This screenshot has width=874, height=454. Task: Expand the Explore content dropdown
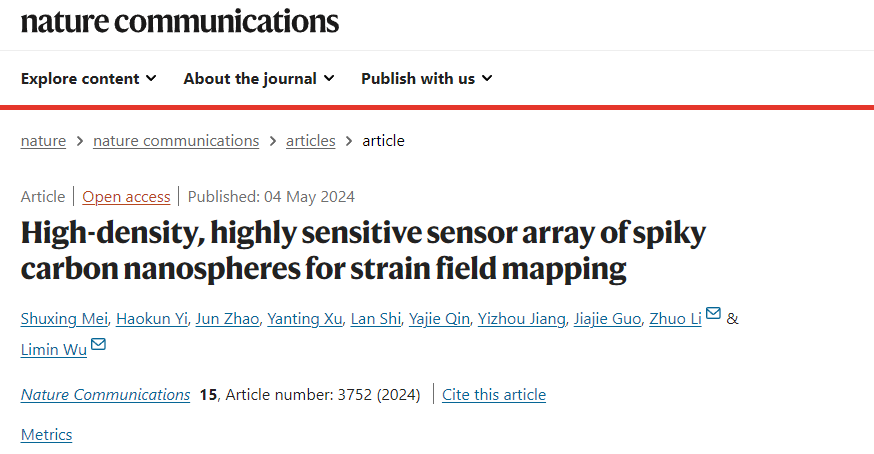coord(89,79)
